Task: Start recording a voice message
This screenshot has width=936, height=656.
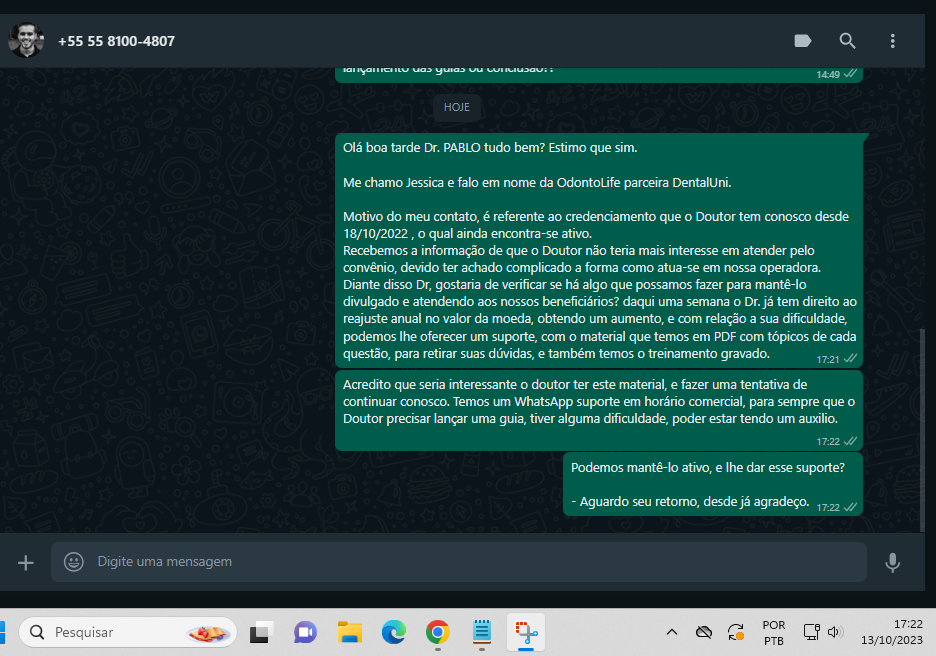Action: [892, 562]
